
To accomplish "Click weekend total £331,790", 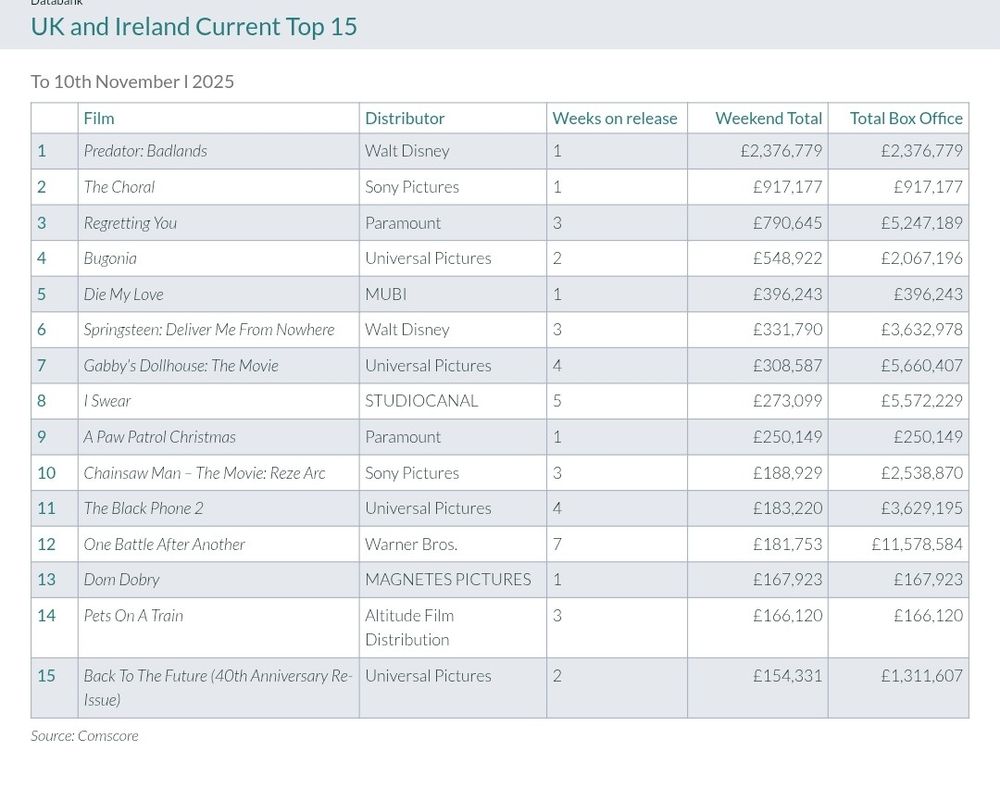I will point(788,330).
